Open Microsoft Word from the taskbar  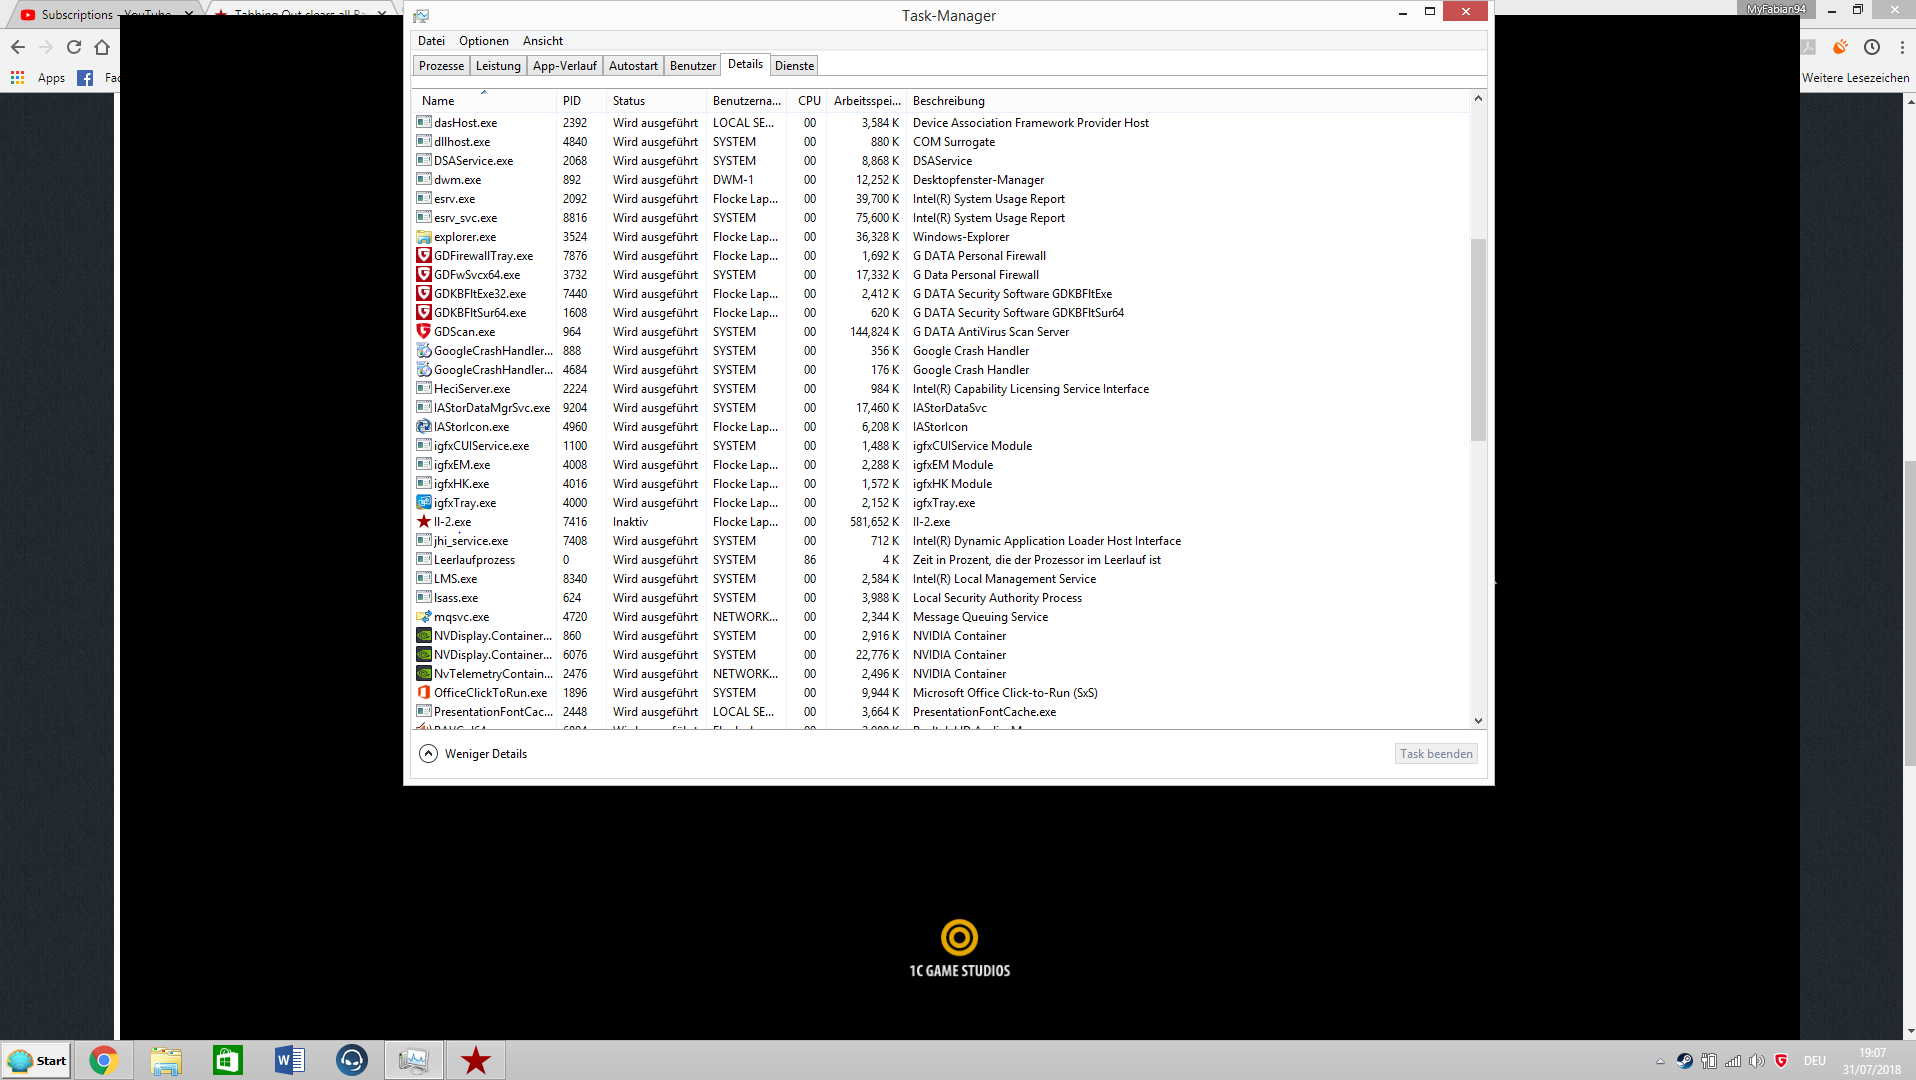290,1060
